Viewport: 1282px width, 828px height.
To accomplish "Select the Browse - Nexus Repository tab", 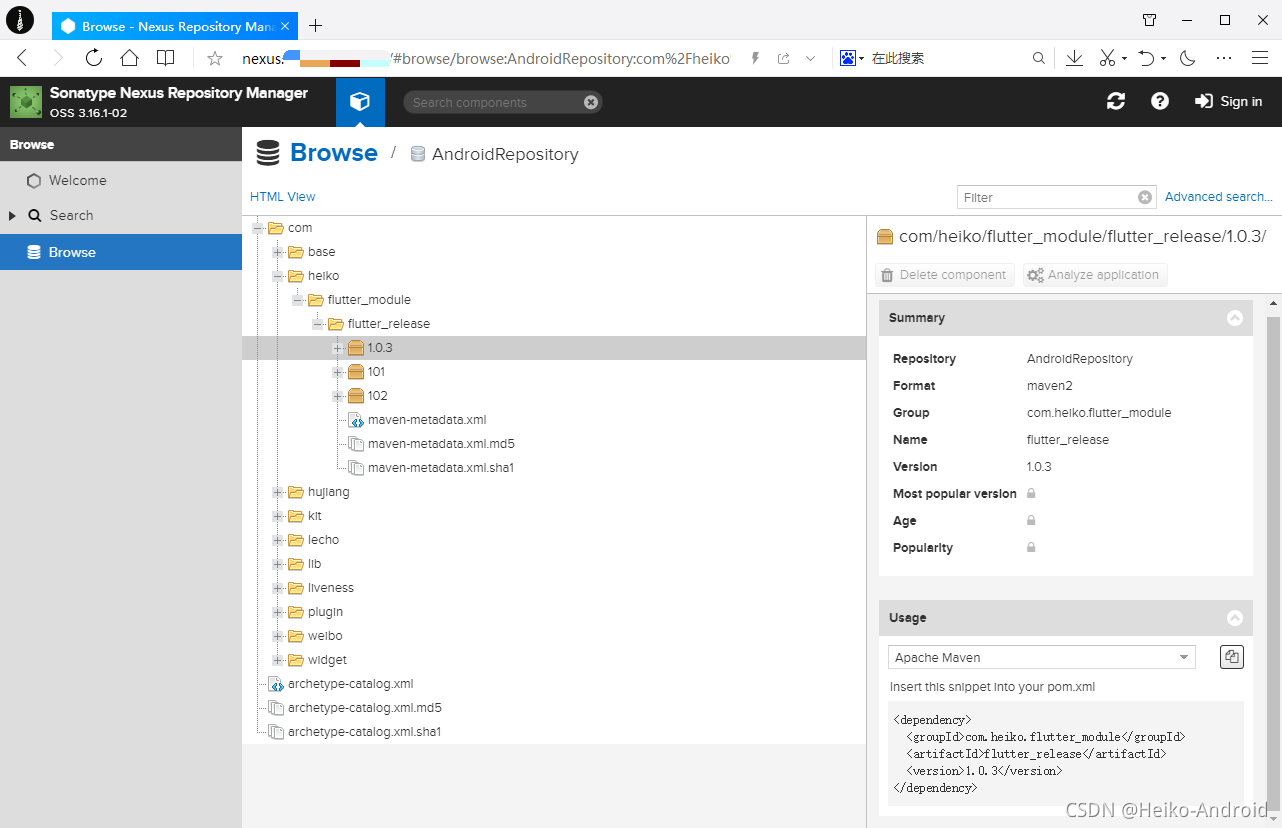I will click(x=175, y=27).
